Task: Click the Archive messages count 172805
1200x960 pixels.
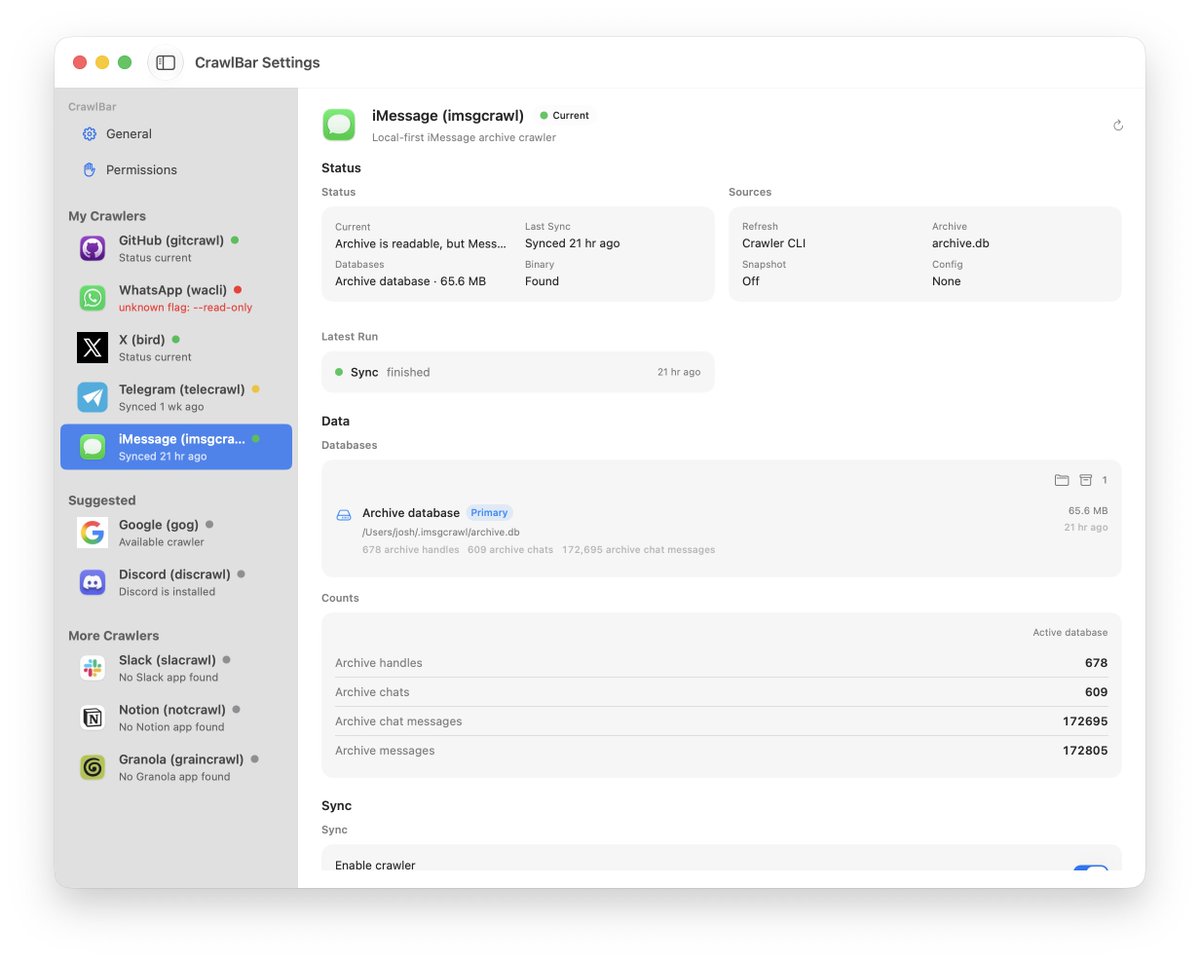Action: coord(1085,751)
